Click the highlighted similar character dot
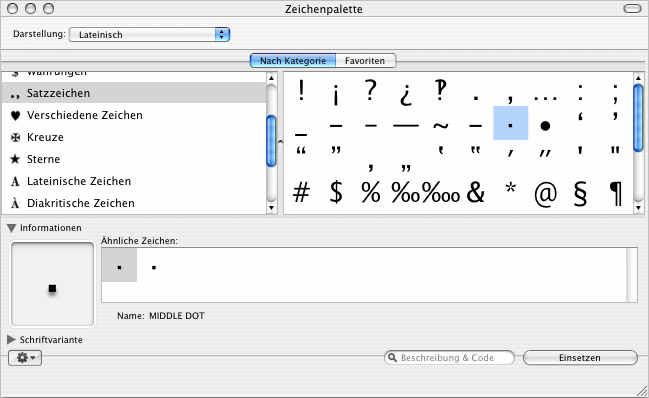 (119, 265)
